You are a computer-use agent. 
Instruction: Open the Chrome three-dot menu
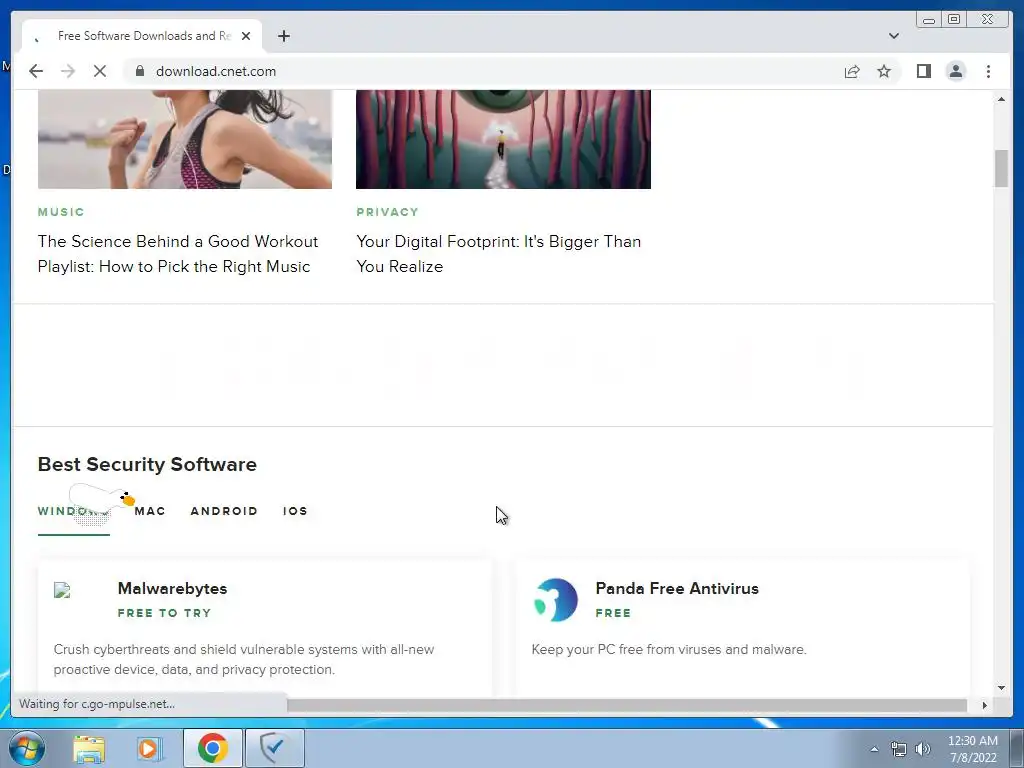click(x=988, y=71)
